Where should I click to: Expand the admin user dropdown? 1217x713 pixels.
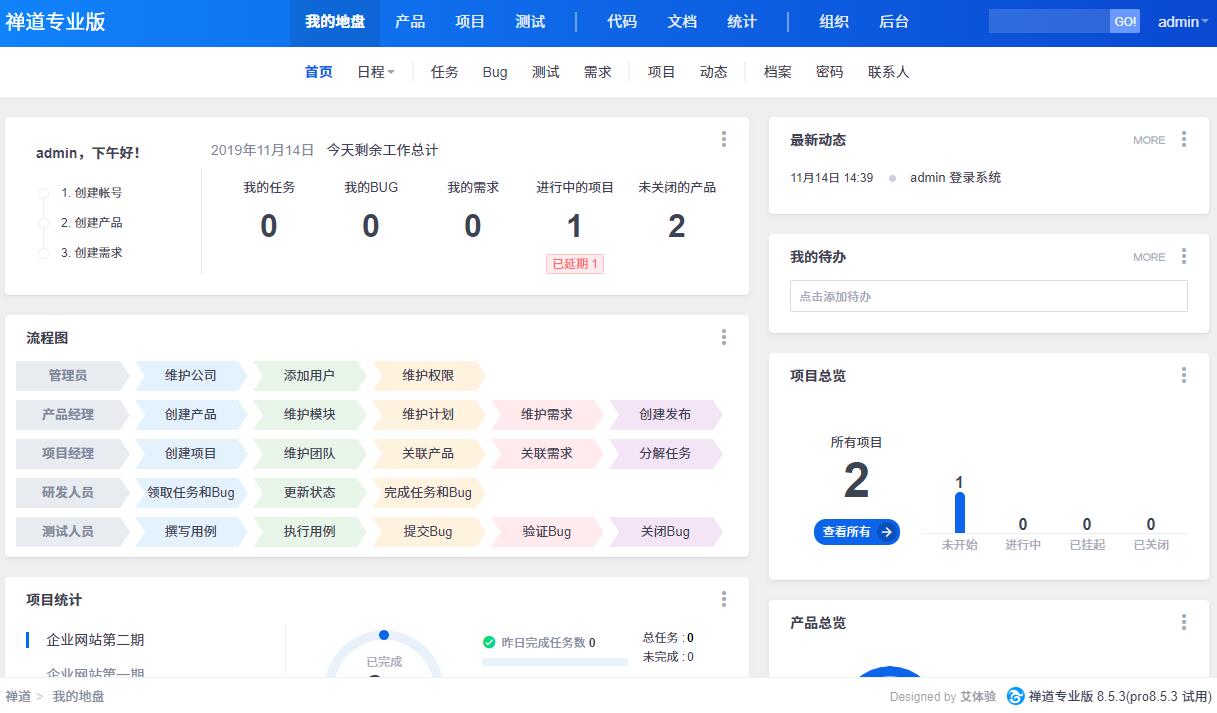click(x=1183, y=22)
